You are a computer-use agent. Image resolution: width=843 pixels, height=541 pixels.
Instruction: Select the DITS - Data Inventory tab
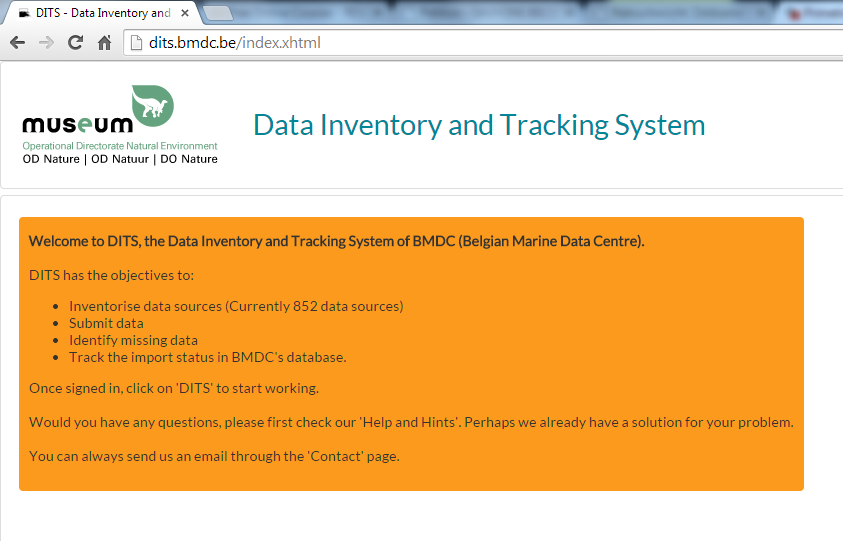coord(100,13)
